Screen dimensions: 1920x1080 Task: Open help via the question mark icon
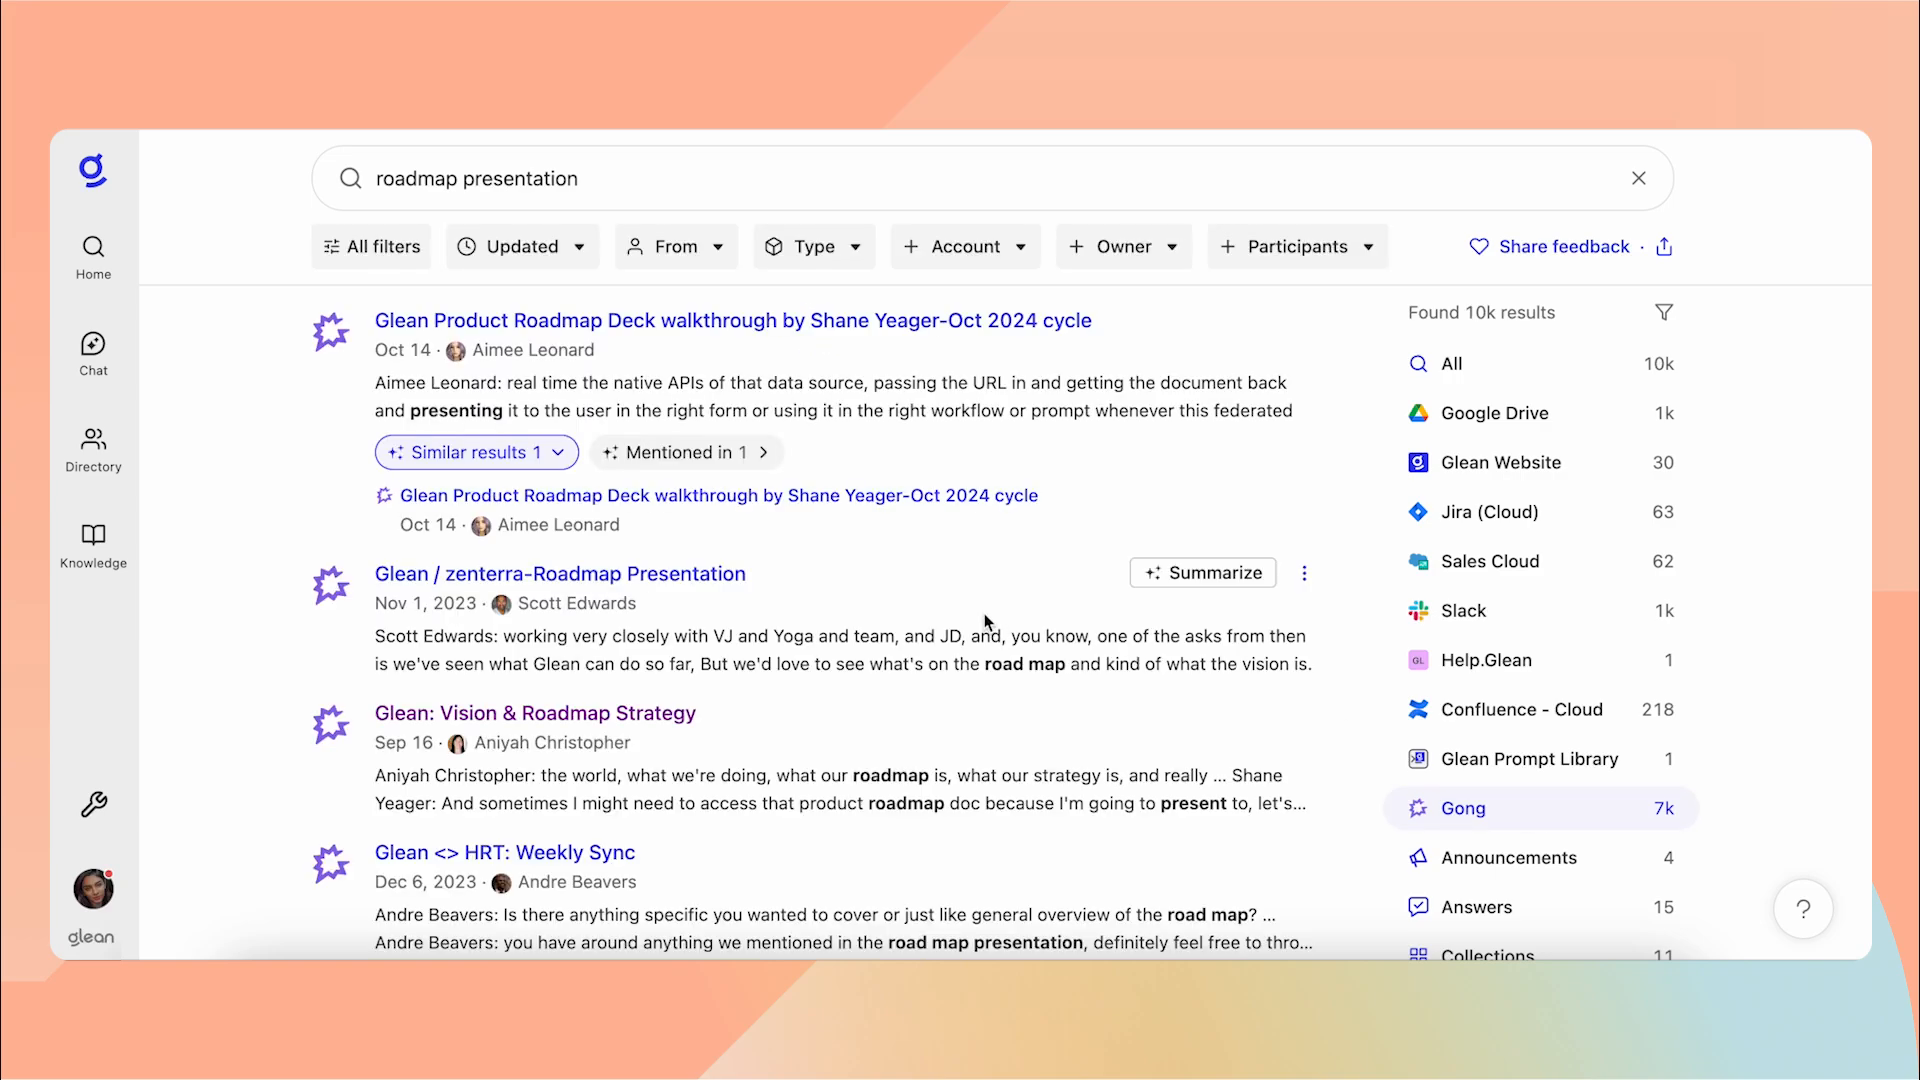point(1803,908)
